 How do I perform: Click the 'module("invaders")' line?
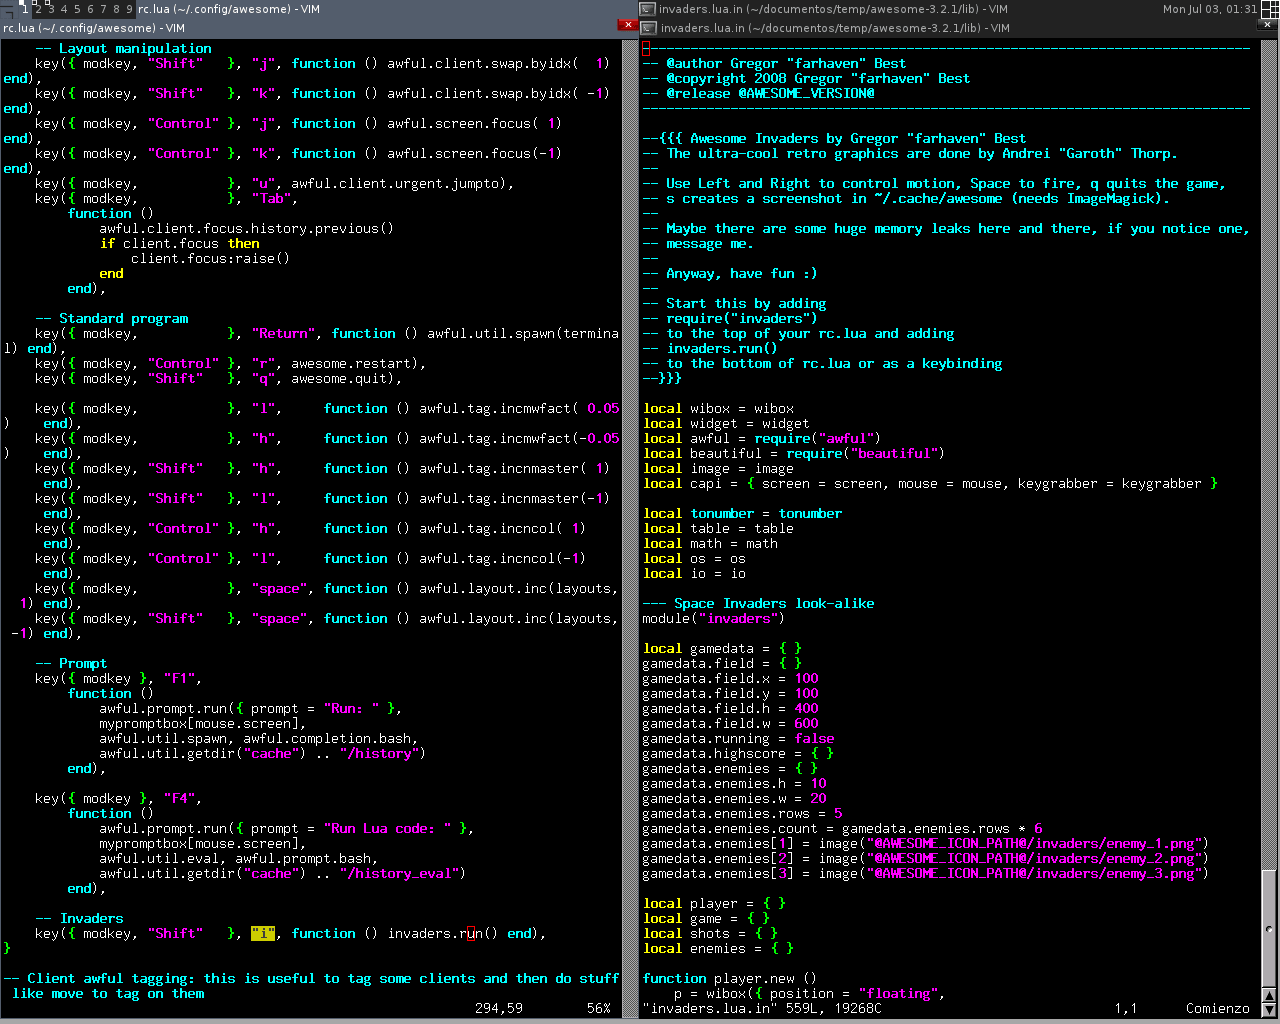point(714,618)
